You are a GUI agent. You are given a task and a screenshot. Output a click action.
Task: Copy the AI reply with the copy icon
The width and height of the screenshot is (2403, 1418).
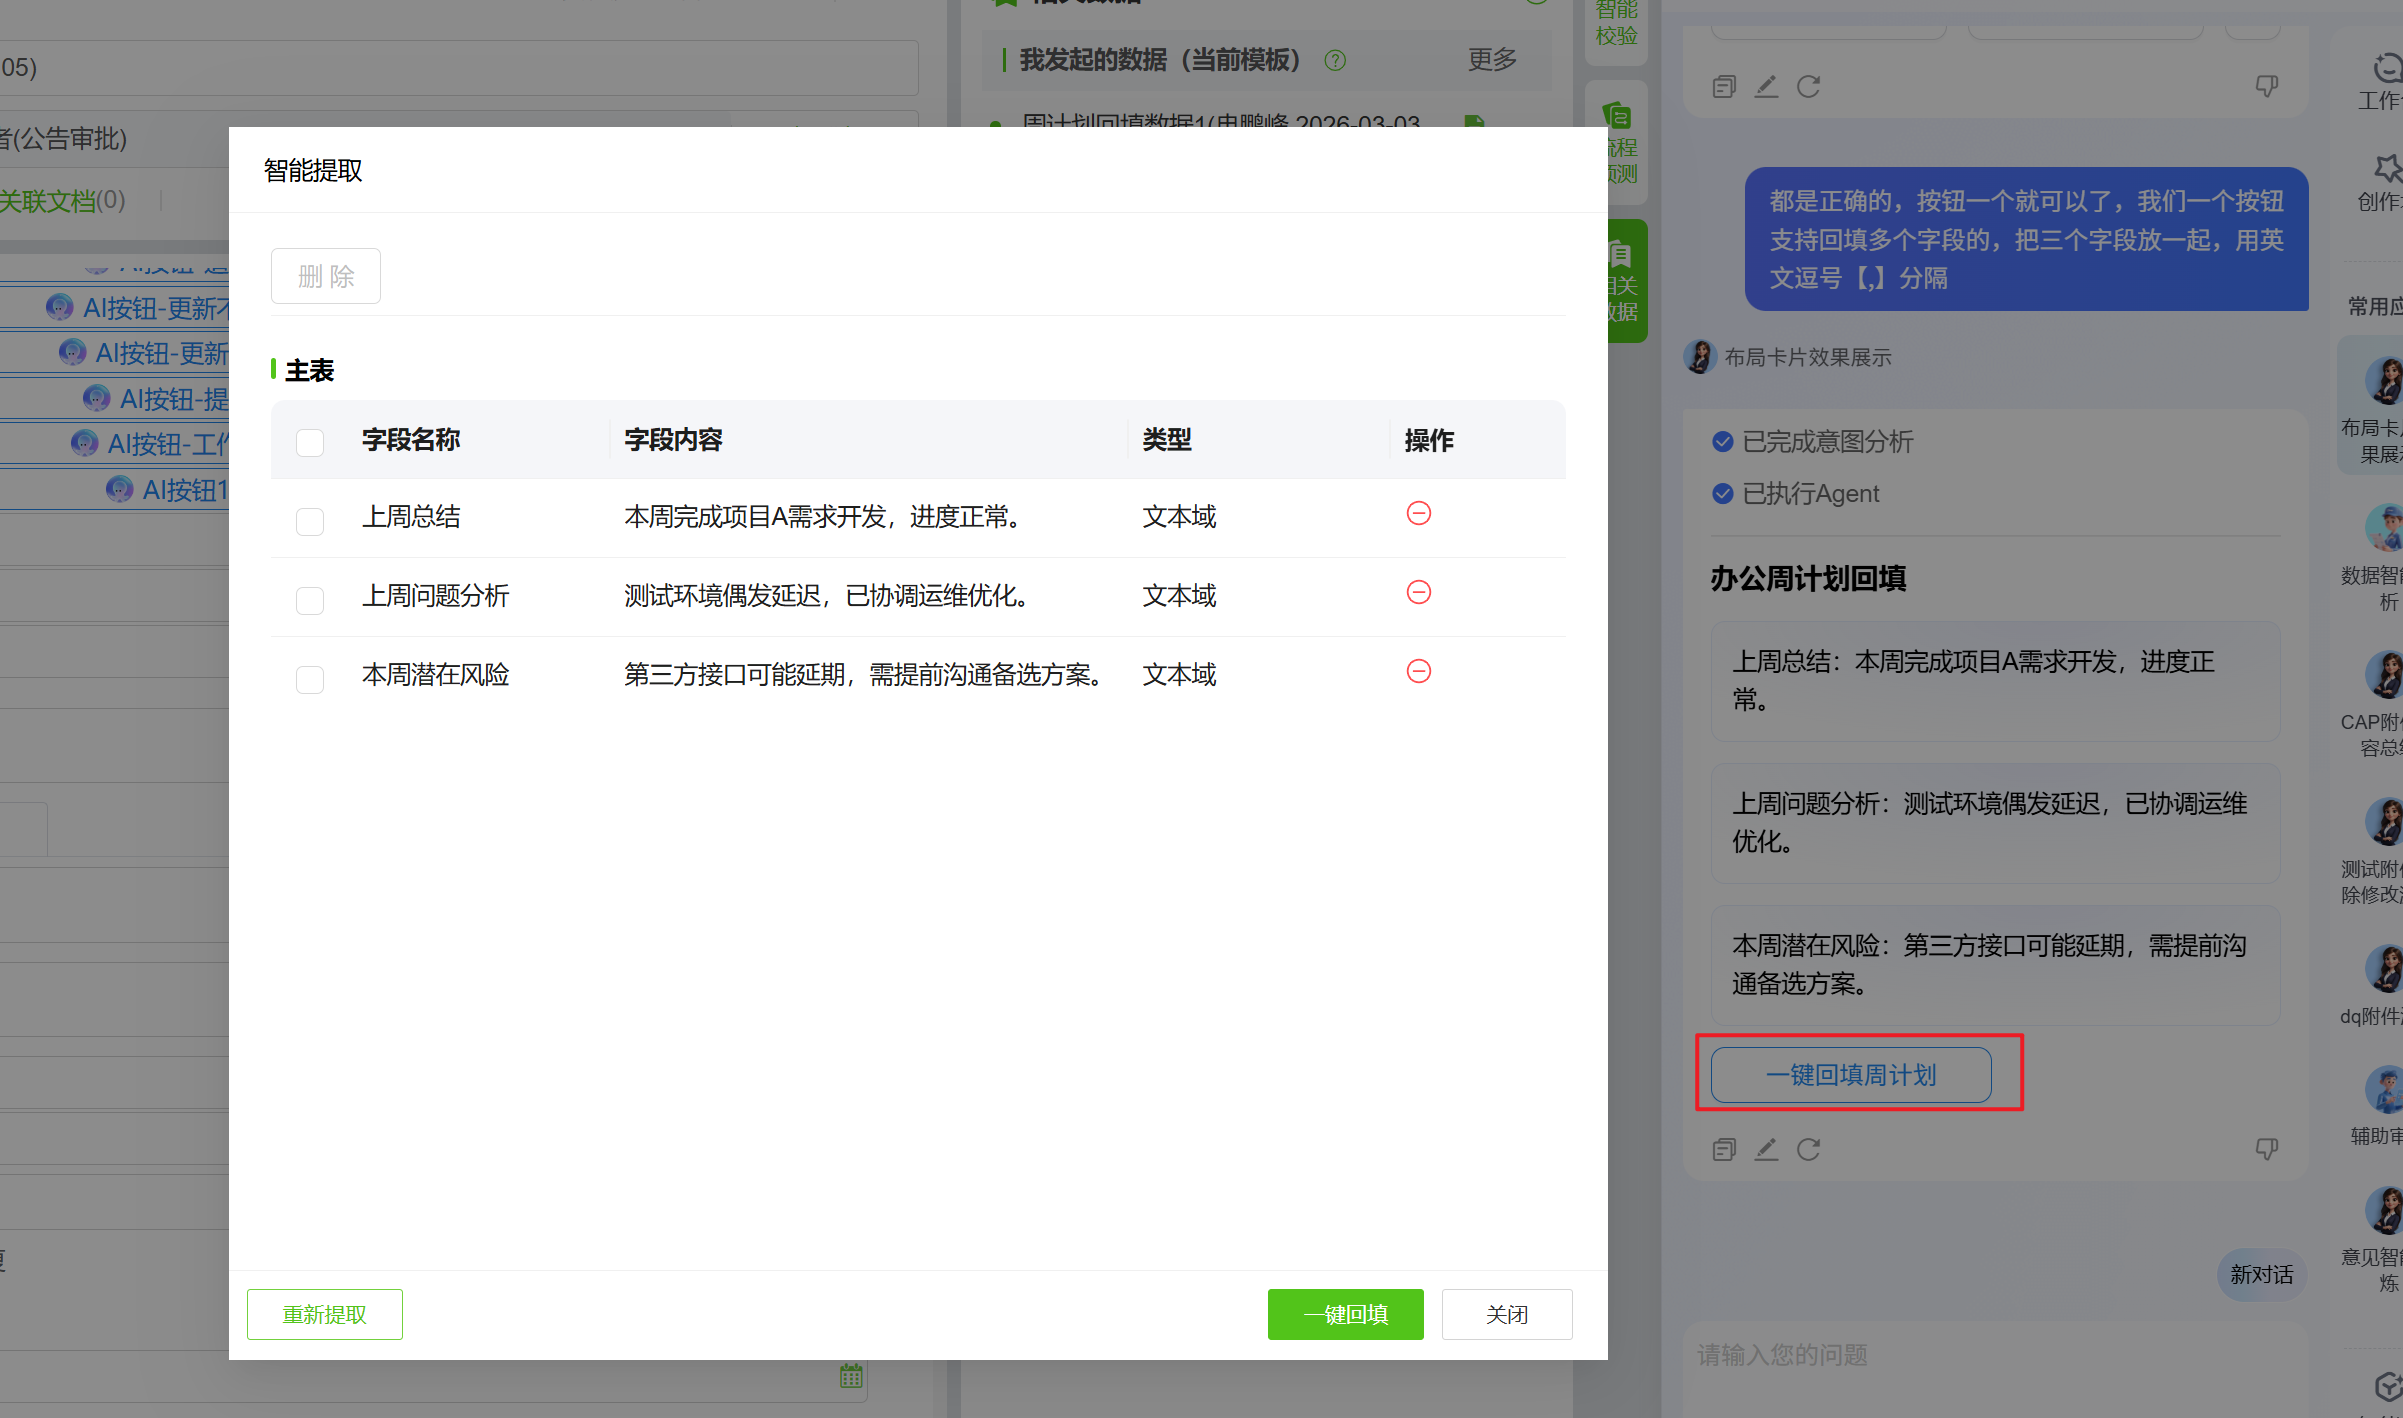1724,1150
